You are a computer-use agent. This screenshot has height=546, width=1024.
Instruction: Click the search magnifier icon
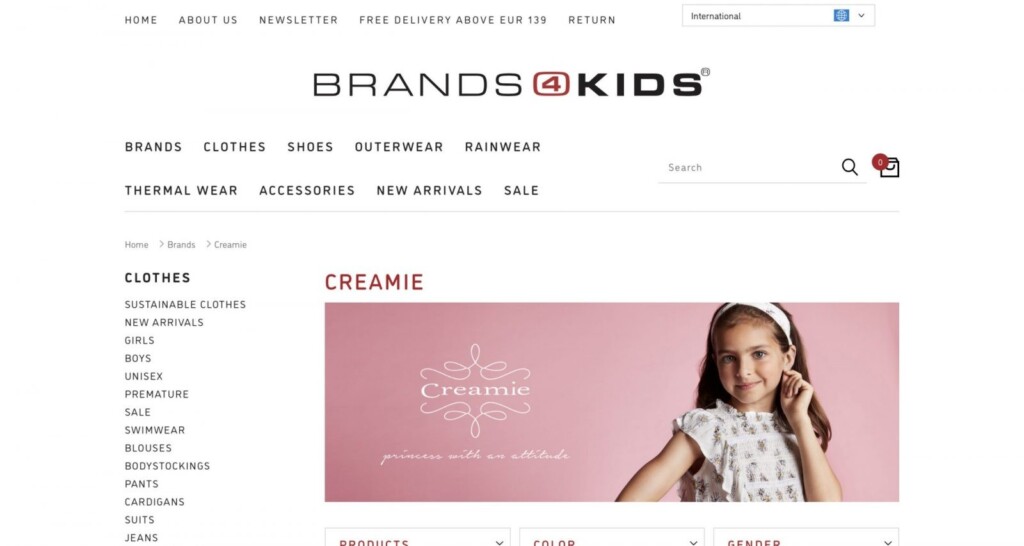click(849, 167)
